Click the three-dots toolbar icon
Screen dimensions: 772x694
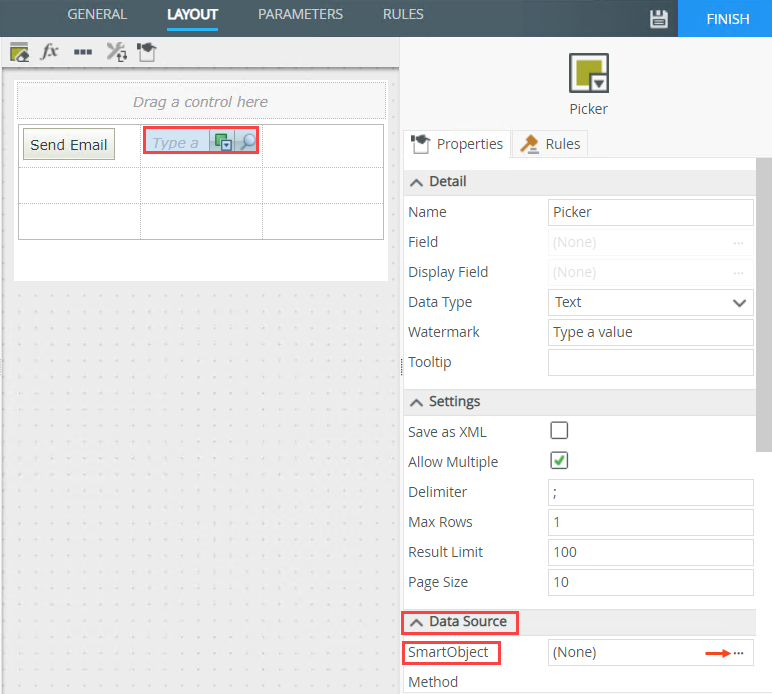pyautogui.click(x=83, y=52)
